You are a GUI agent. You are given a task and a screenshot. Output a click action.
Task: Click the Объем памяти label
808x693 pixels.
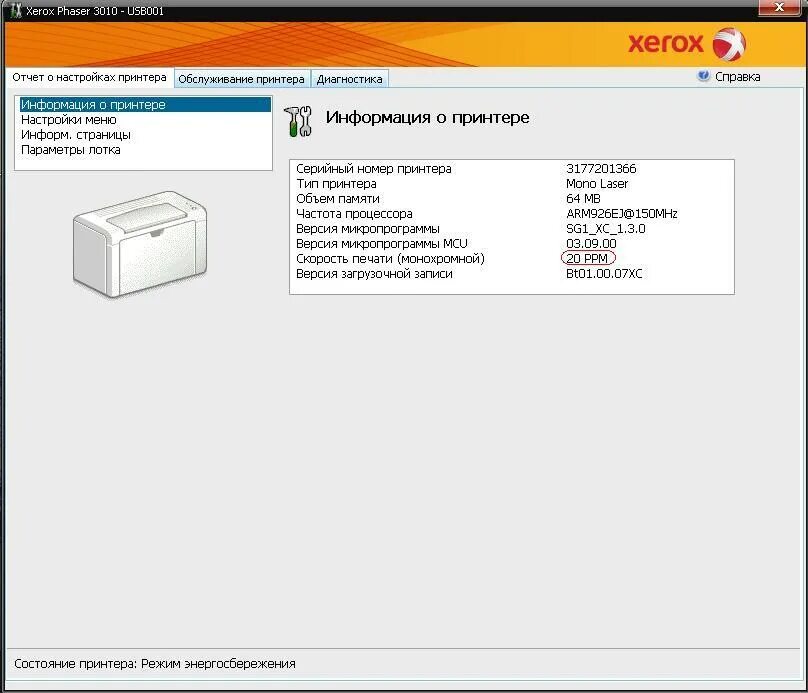pyautogui.click(x=338, y=198)
